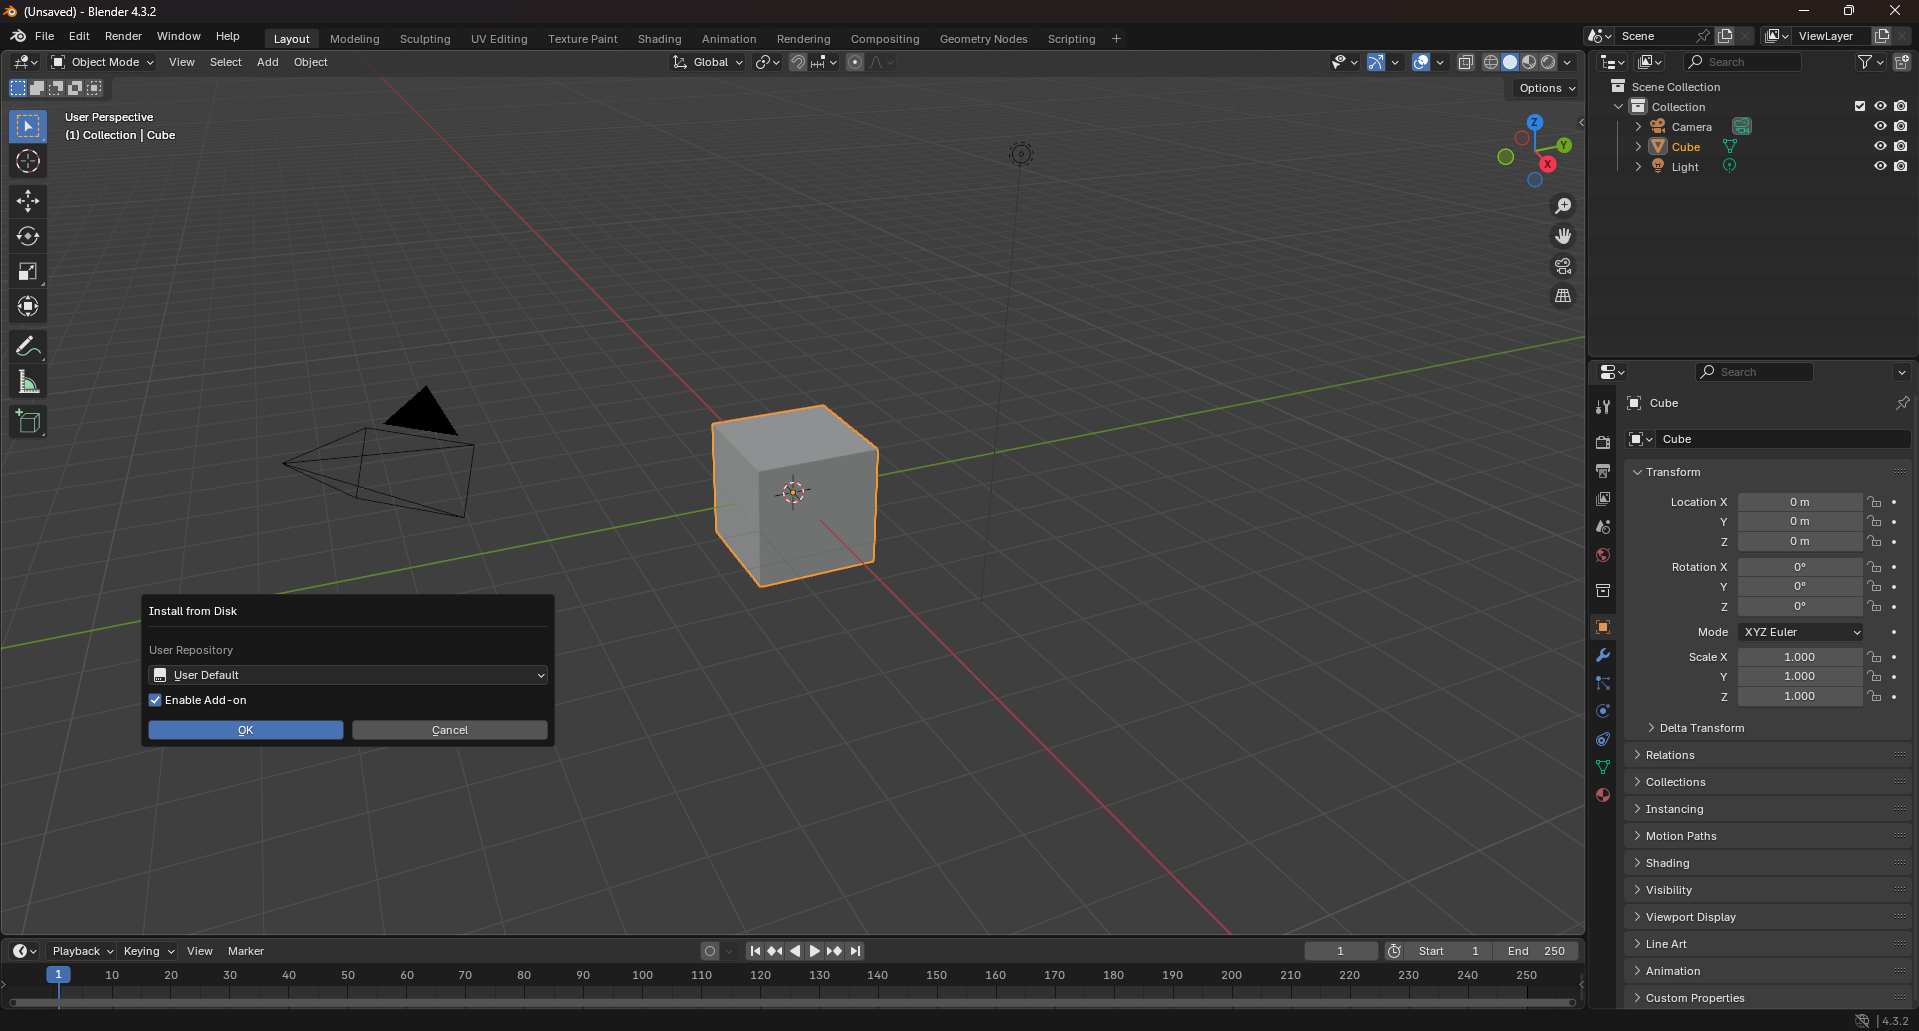Viewport: 1919px width, 1031px height.
Task: Open the XYZ Euler rotation mode dropdown
Action: point(1800,632)
